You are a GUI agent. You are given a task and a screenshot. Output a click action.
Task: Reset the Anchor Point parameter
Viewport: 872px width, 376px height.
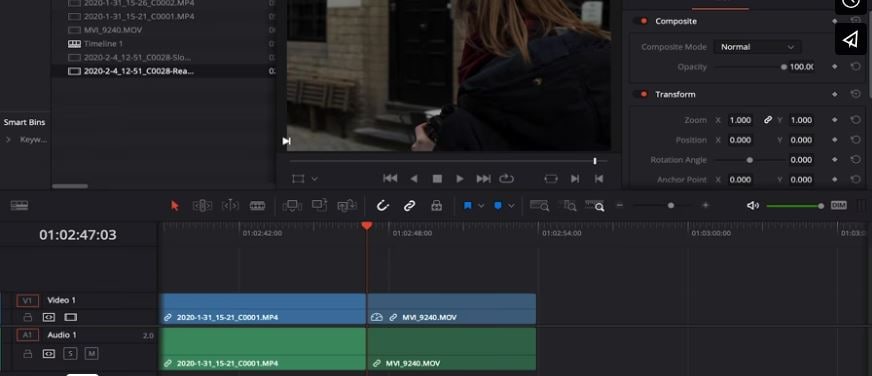click(856, 179)
